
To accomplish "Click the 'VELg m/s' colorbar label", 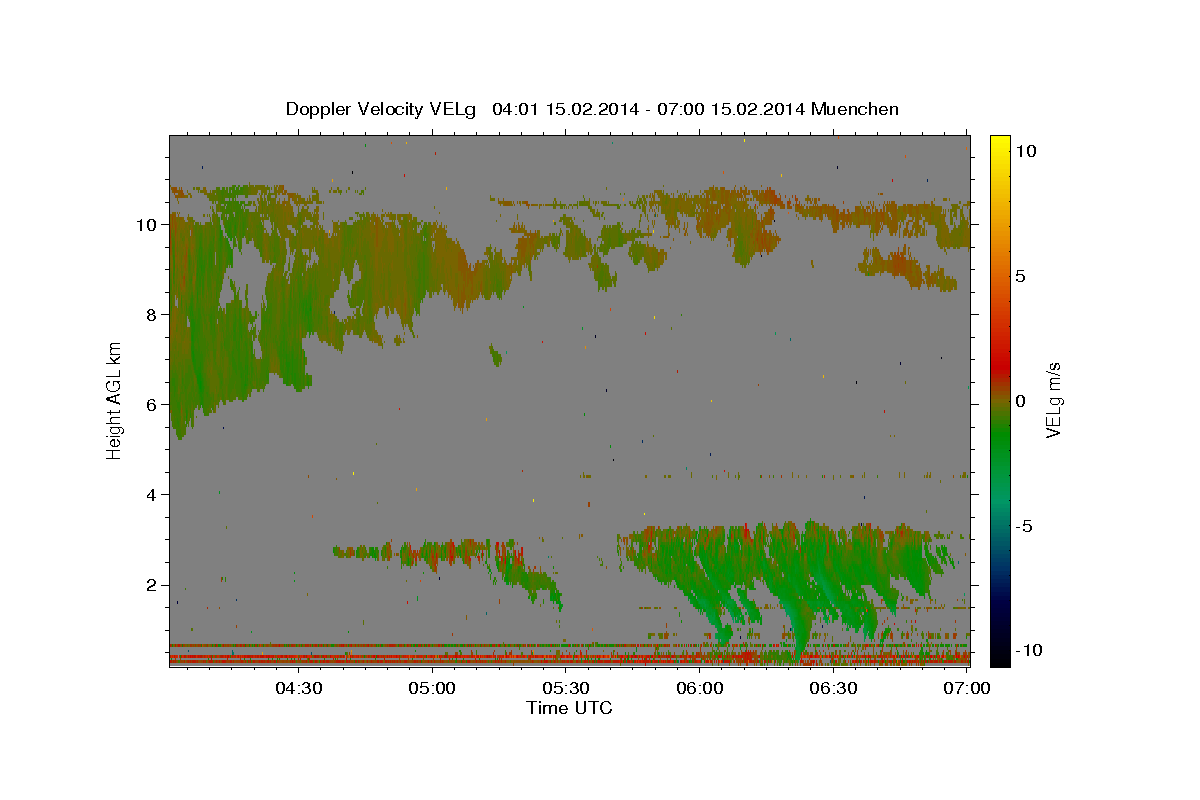I will point(1052,400).
